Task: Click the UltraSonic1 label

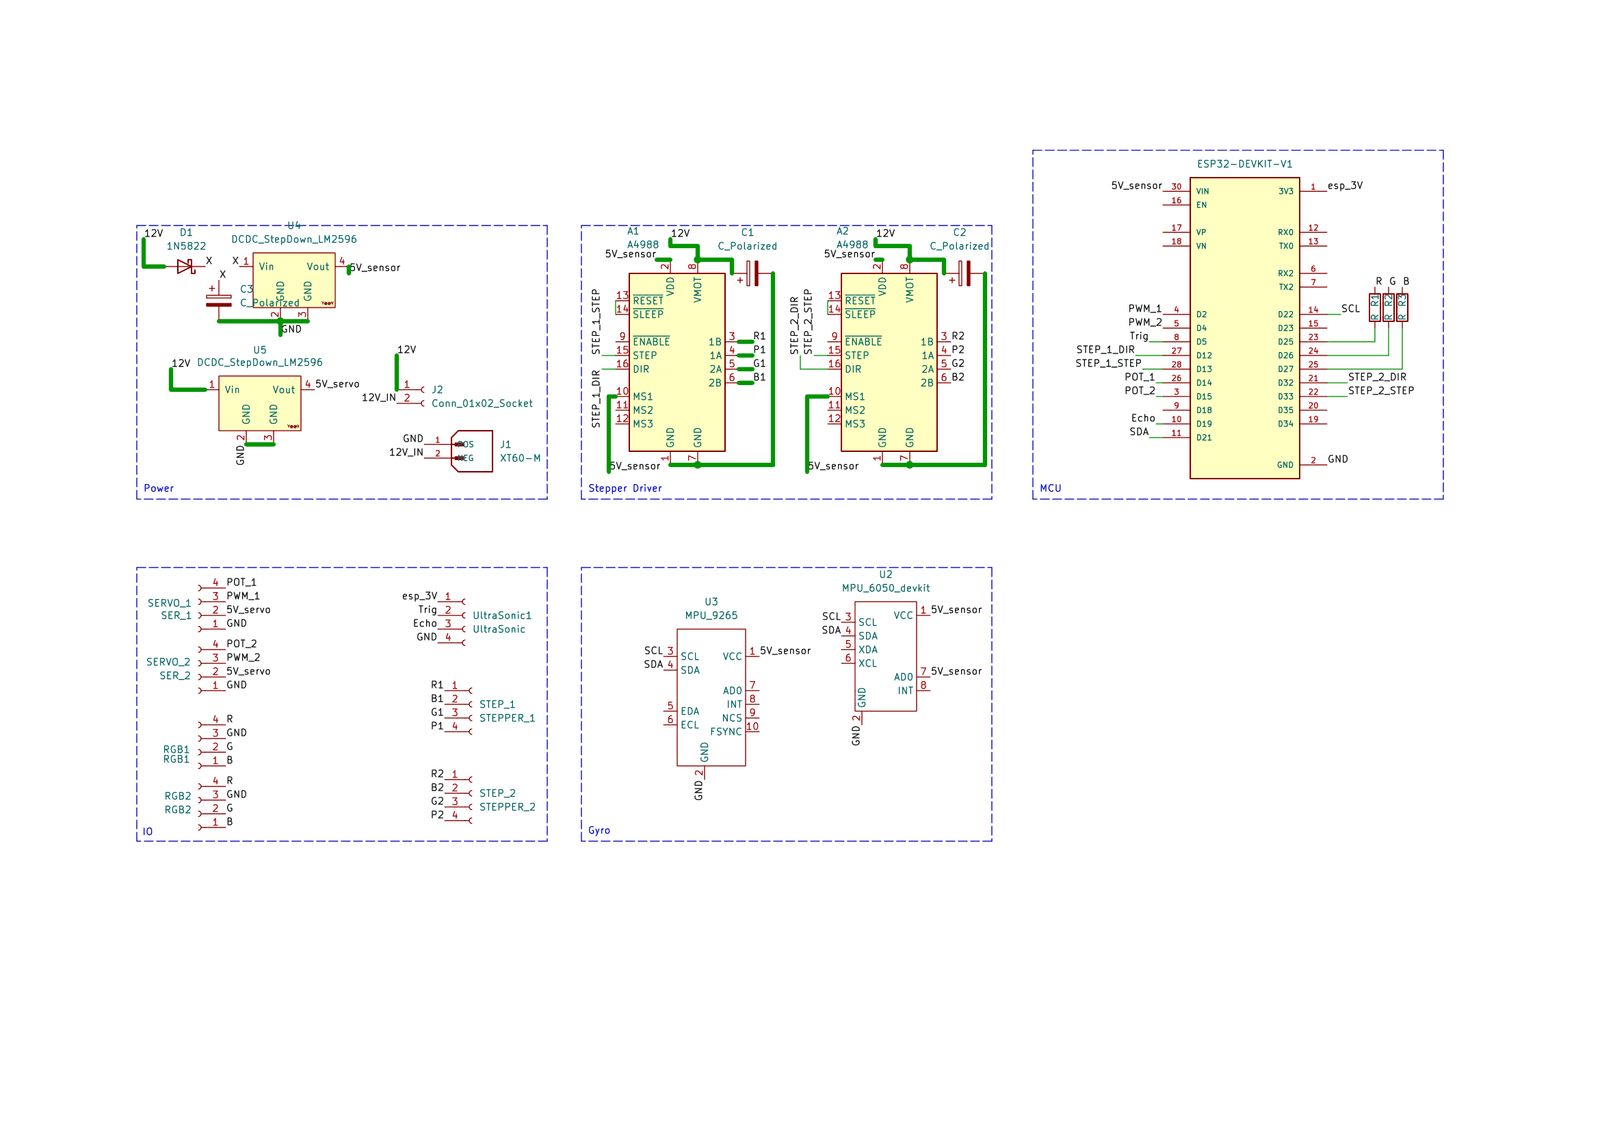Action: pyautogui.click(x=502, y=616)
